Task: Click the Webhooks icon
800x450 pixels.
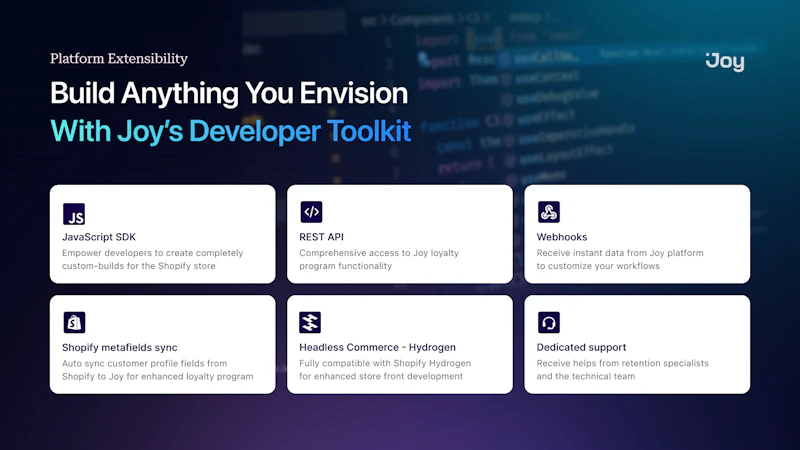Action: [548, 212]
